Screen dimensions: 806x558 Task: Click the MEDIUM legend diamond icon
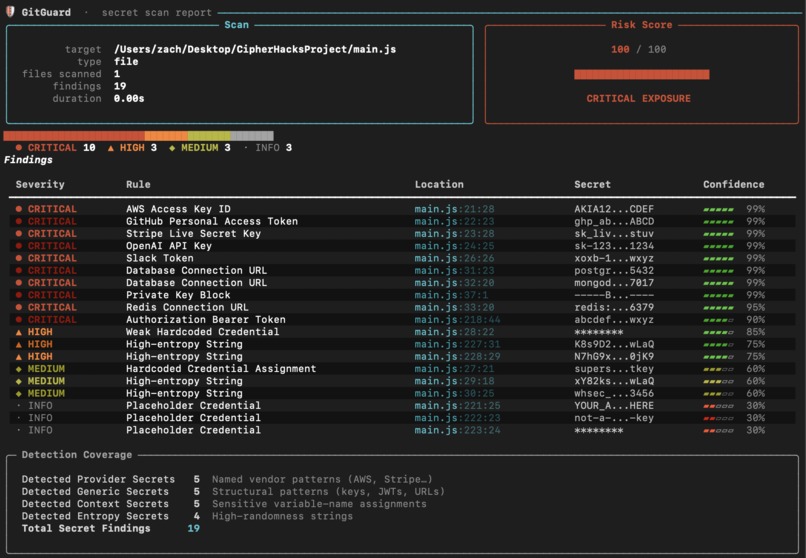(172, 148)
